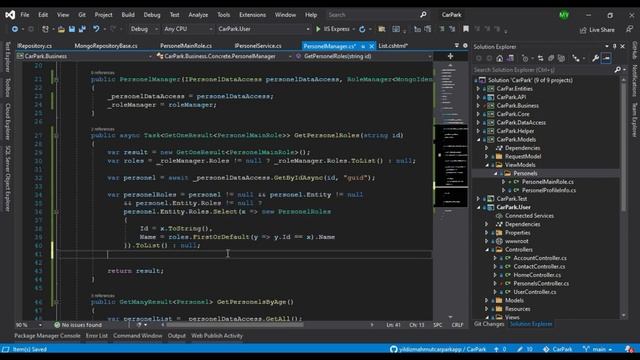This screenshot has width=640, height=360.
Task: Click the top Search box in title bar
Action: click(x=377, y=15)
